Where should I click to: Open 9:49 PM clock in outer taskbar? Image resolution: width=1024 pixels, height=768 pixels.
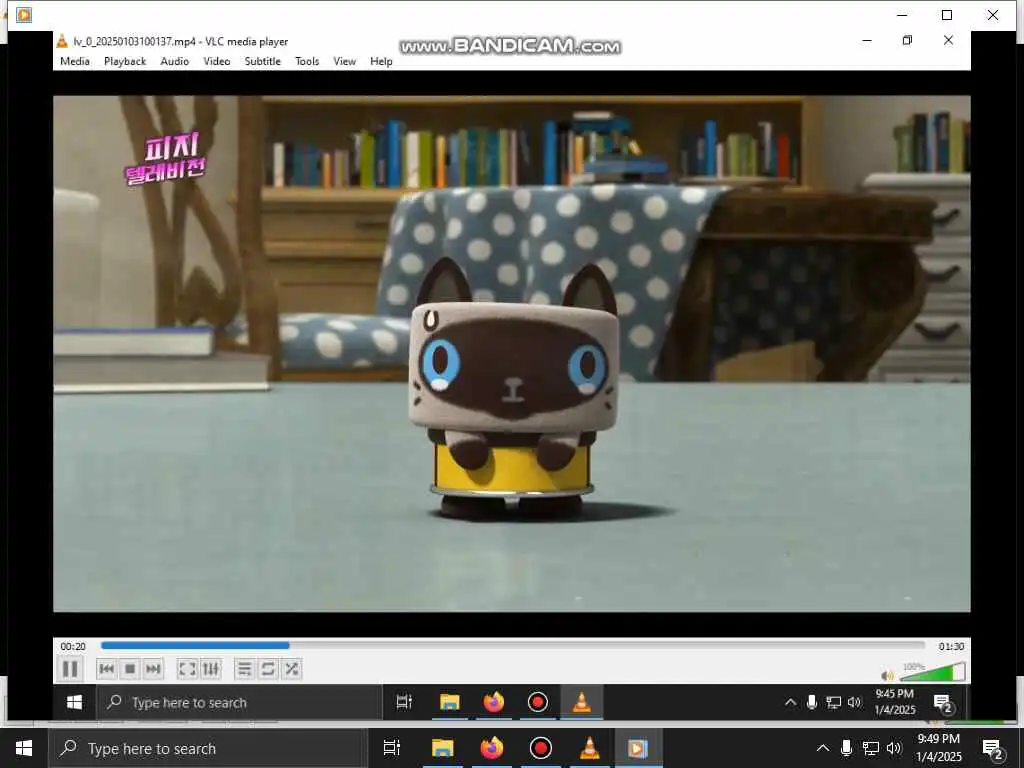938,748
